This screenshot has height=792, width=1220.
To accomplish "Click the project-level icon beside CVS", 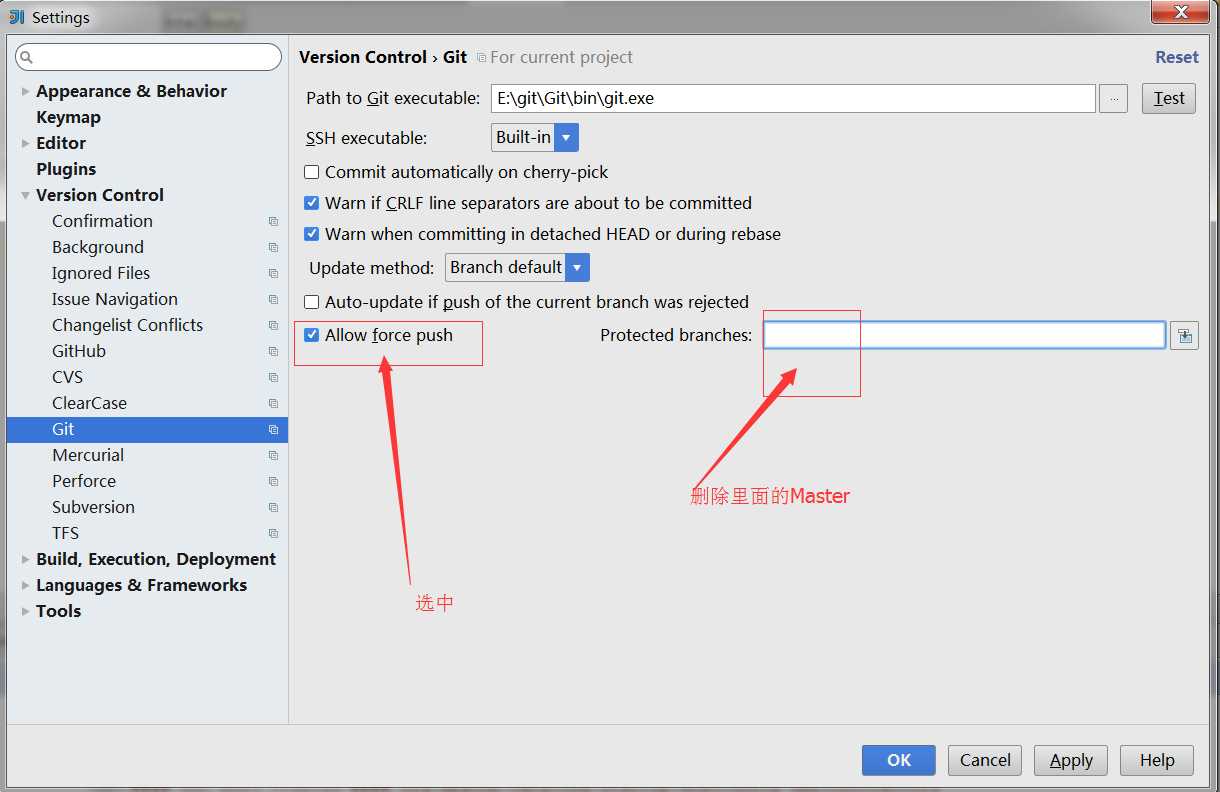I will 273,377.
